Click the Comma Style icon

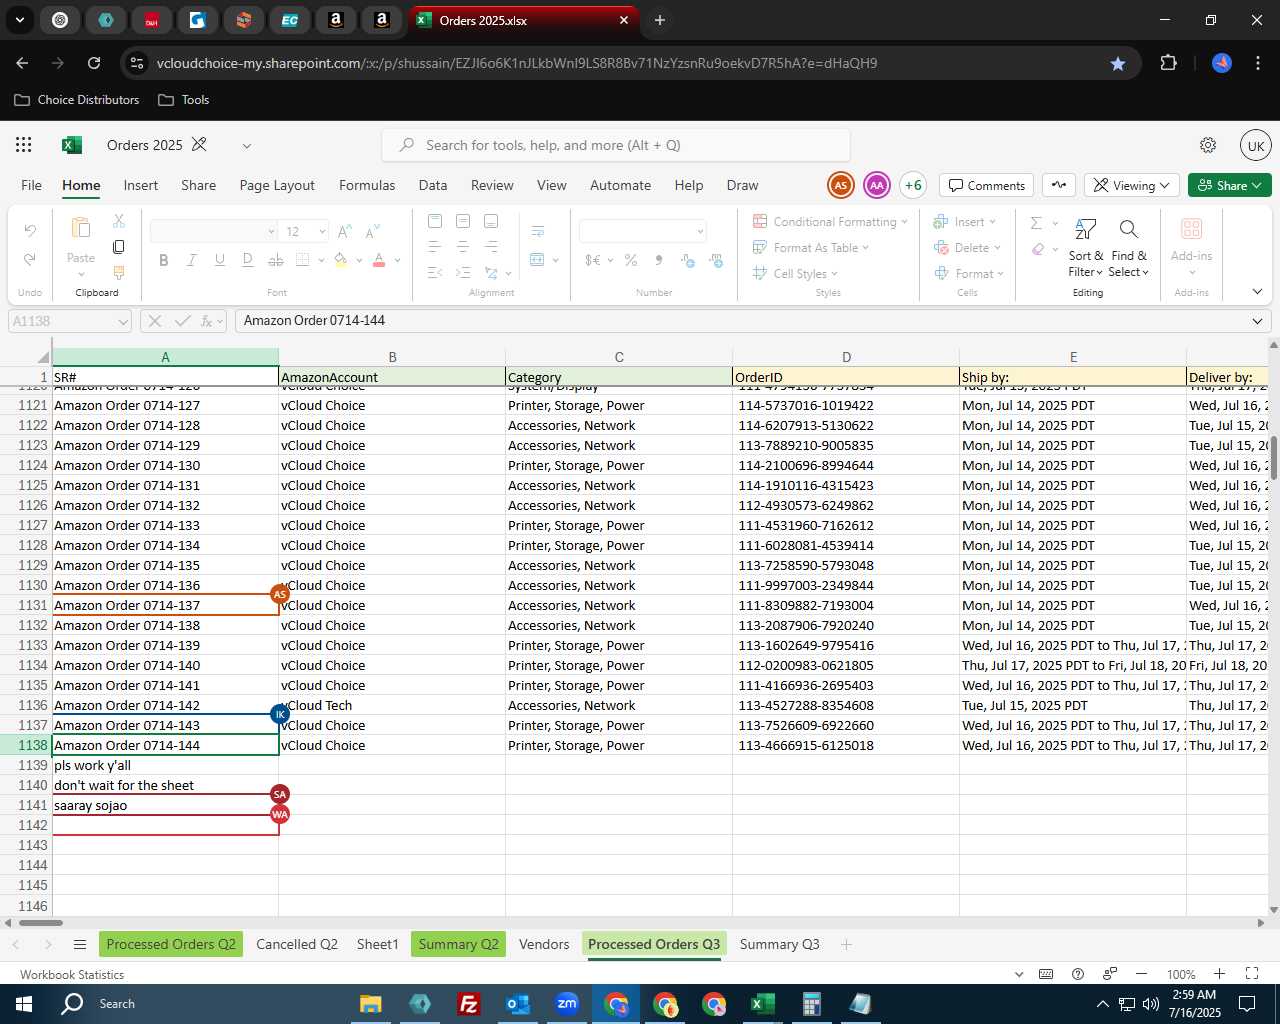[659, 260]
